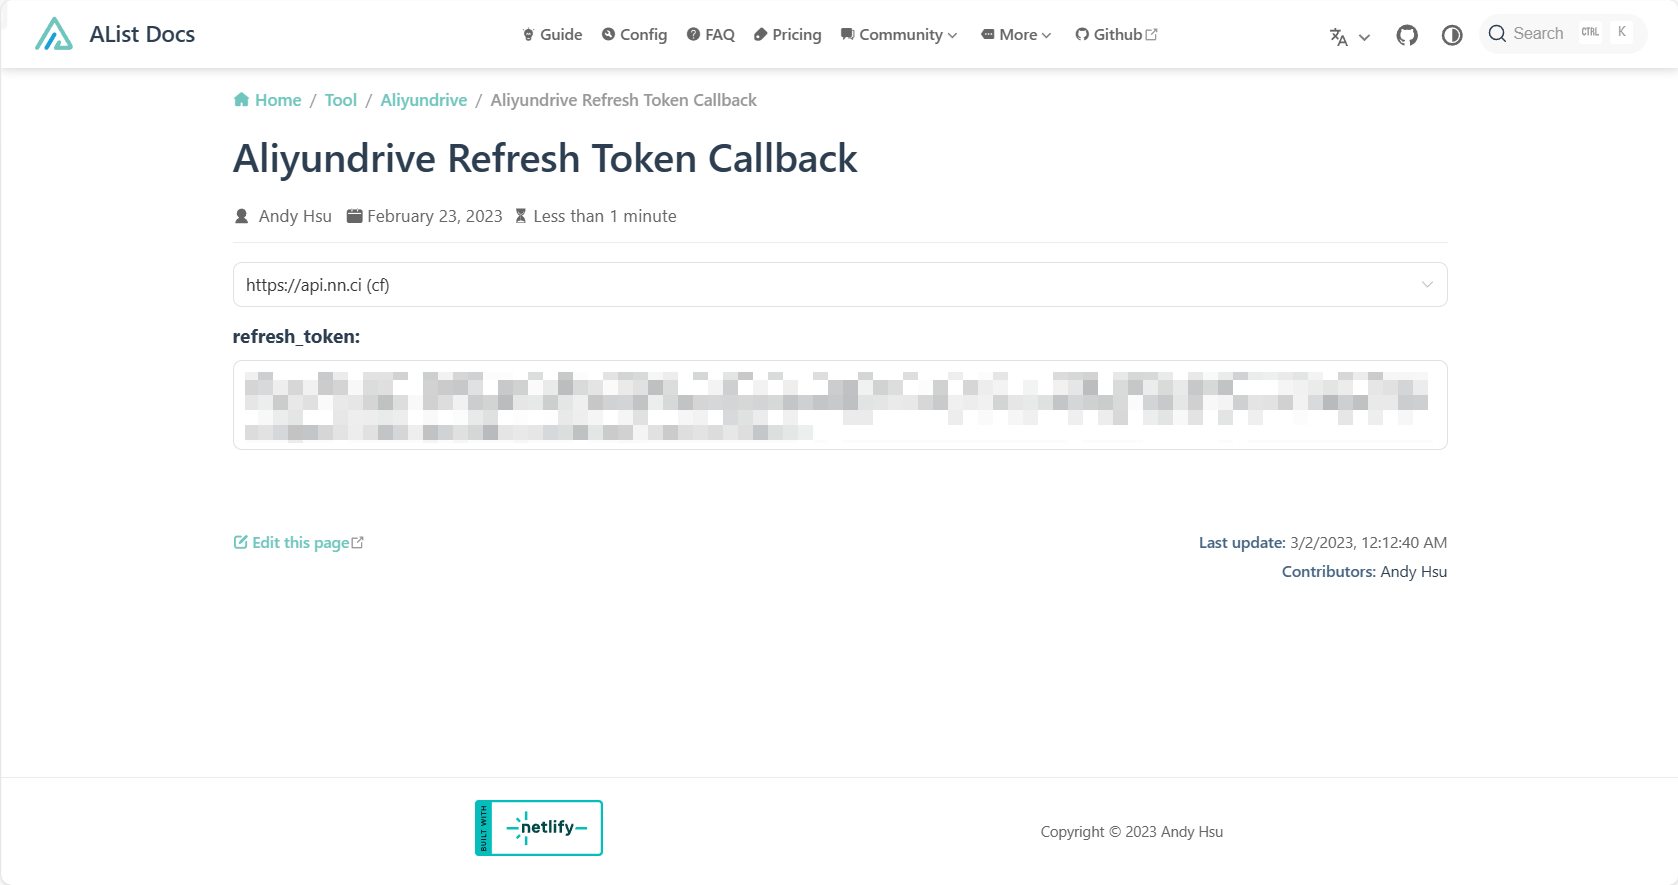Screen dimensions: 1678x885
Task: Click the Home breadcrumb icon
Action: (241, 100)
